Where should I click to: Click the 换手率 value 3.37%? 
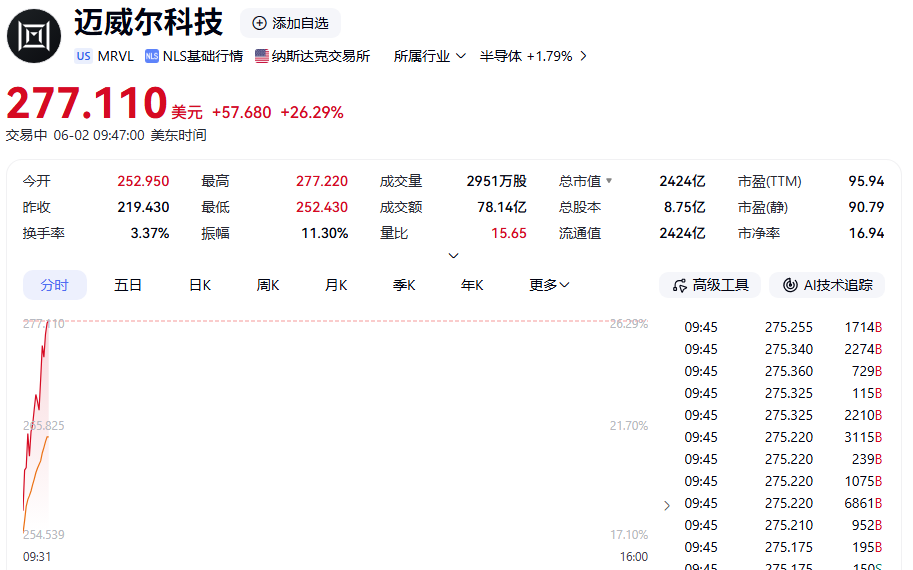150,233
